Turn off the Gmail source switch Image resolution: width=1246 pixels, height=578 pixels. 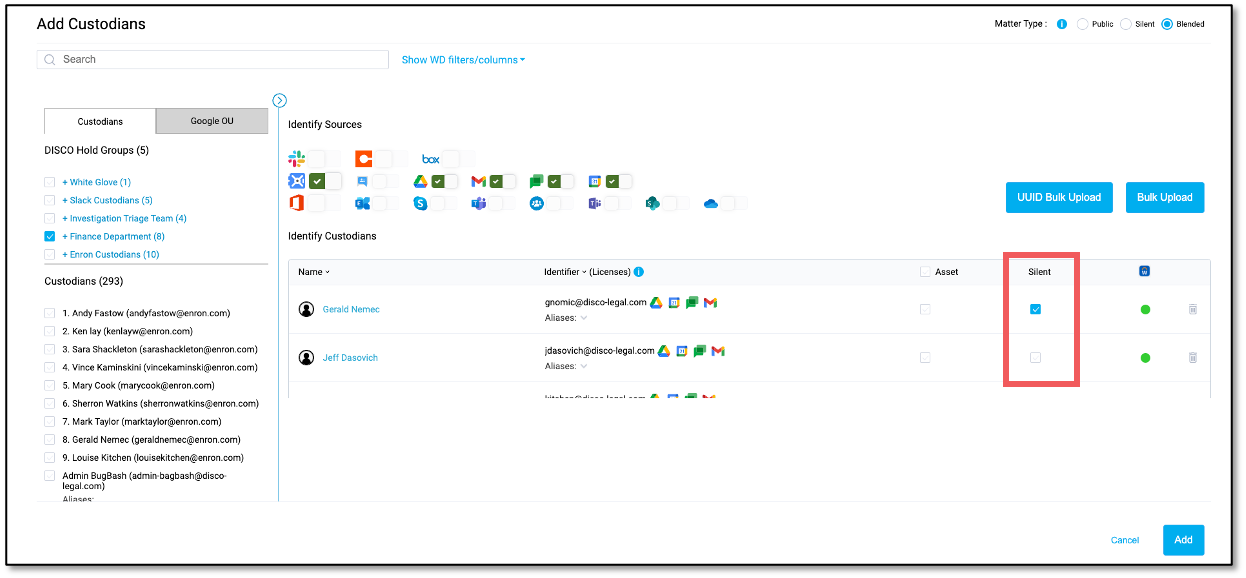502,181
